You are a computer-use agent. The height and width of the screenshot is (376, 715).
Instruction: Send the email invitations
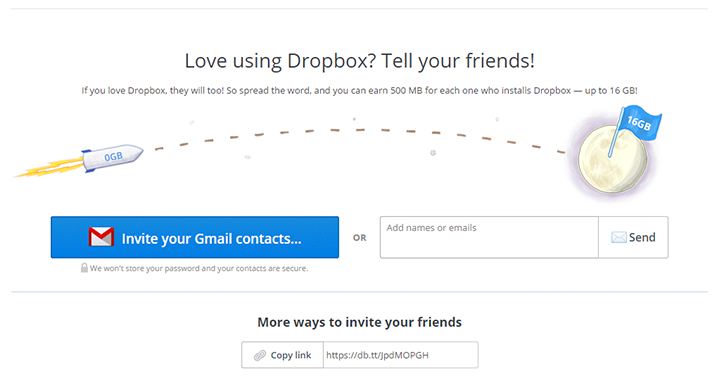click(633, 237)
